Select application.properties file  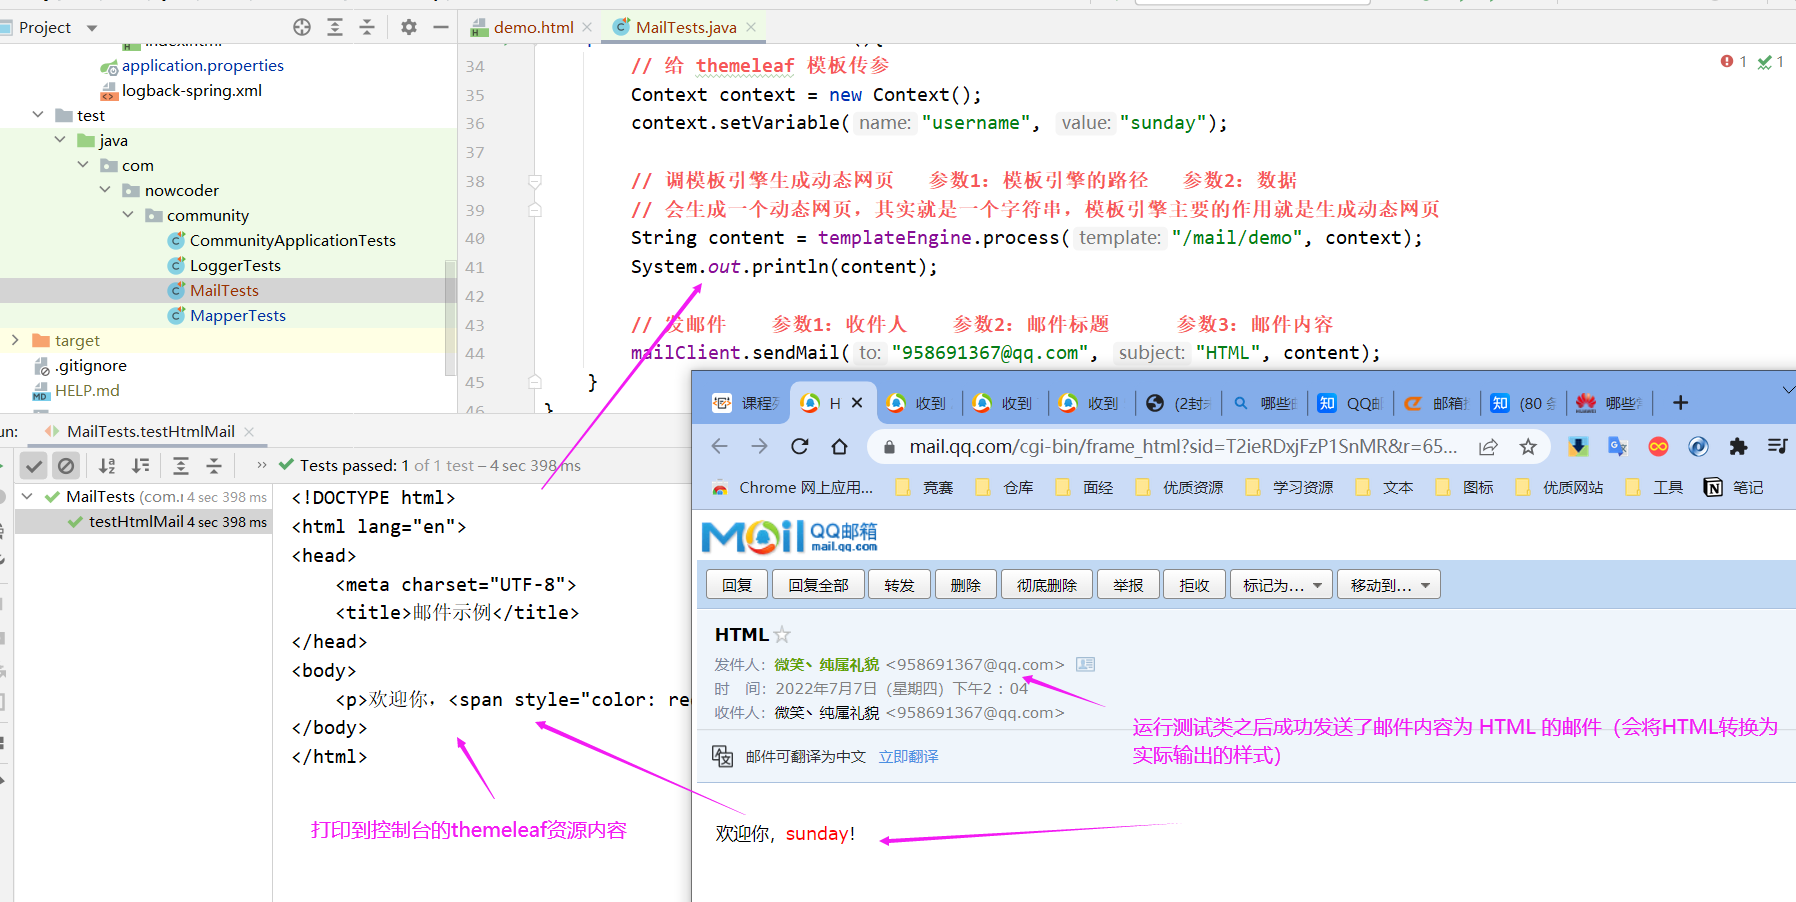[x=203, y=65]
